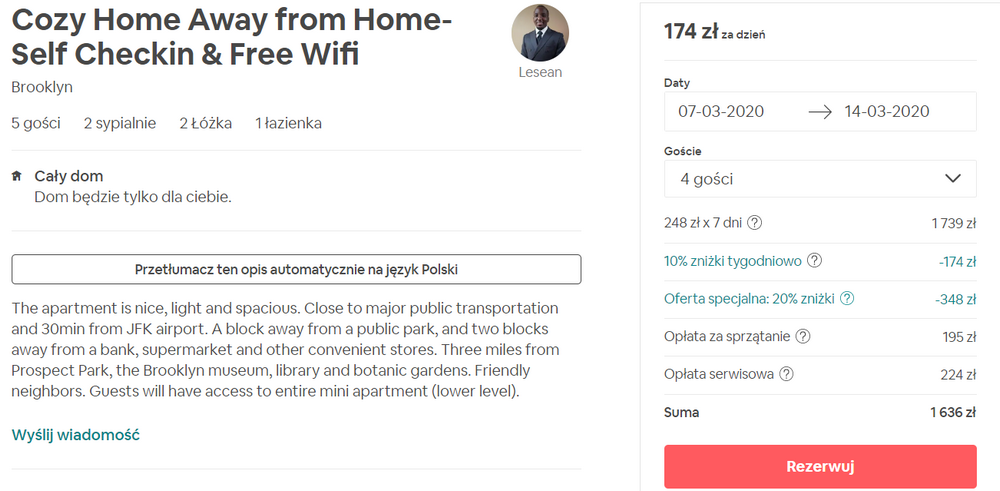The width and height of the screenshot is (1000, 491).
Task: Select the check-out date 14-03-2020 field
Action: (x=887, y=112)
